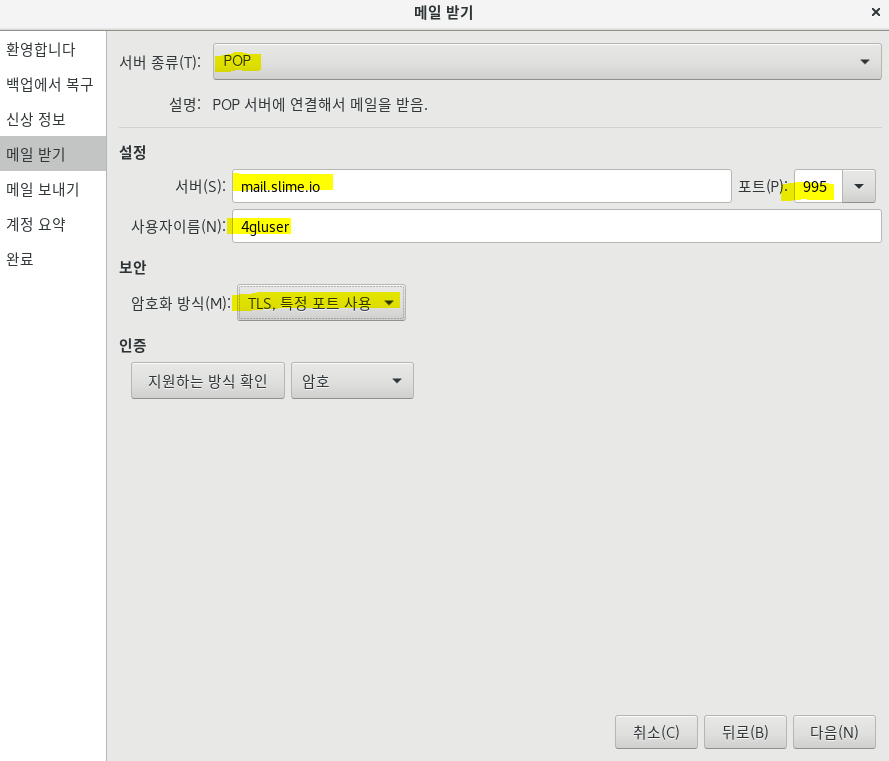This screenshot has height=761, width=889.
Task: Click the 사용자이름(N) label
Action: 179,227
